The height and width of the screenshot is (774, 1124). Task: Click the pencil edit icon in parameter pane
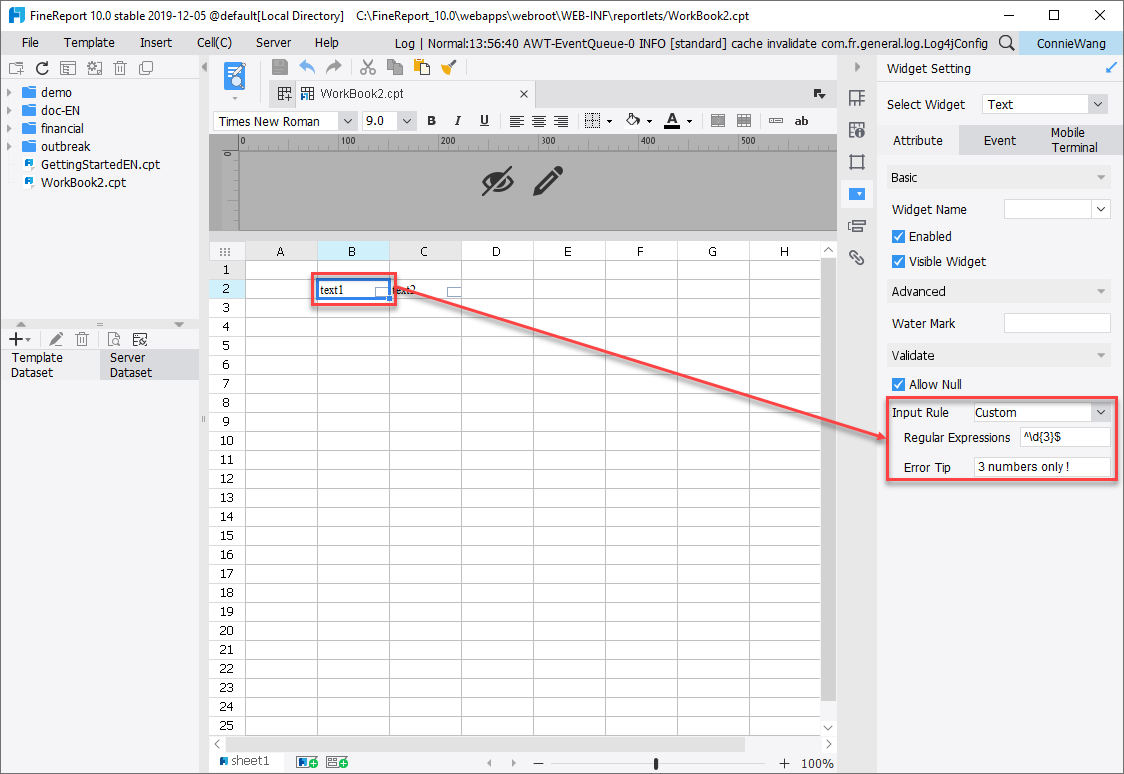coord(548,181)
